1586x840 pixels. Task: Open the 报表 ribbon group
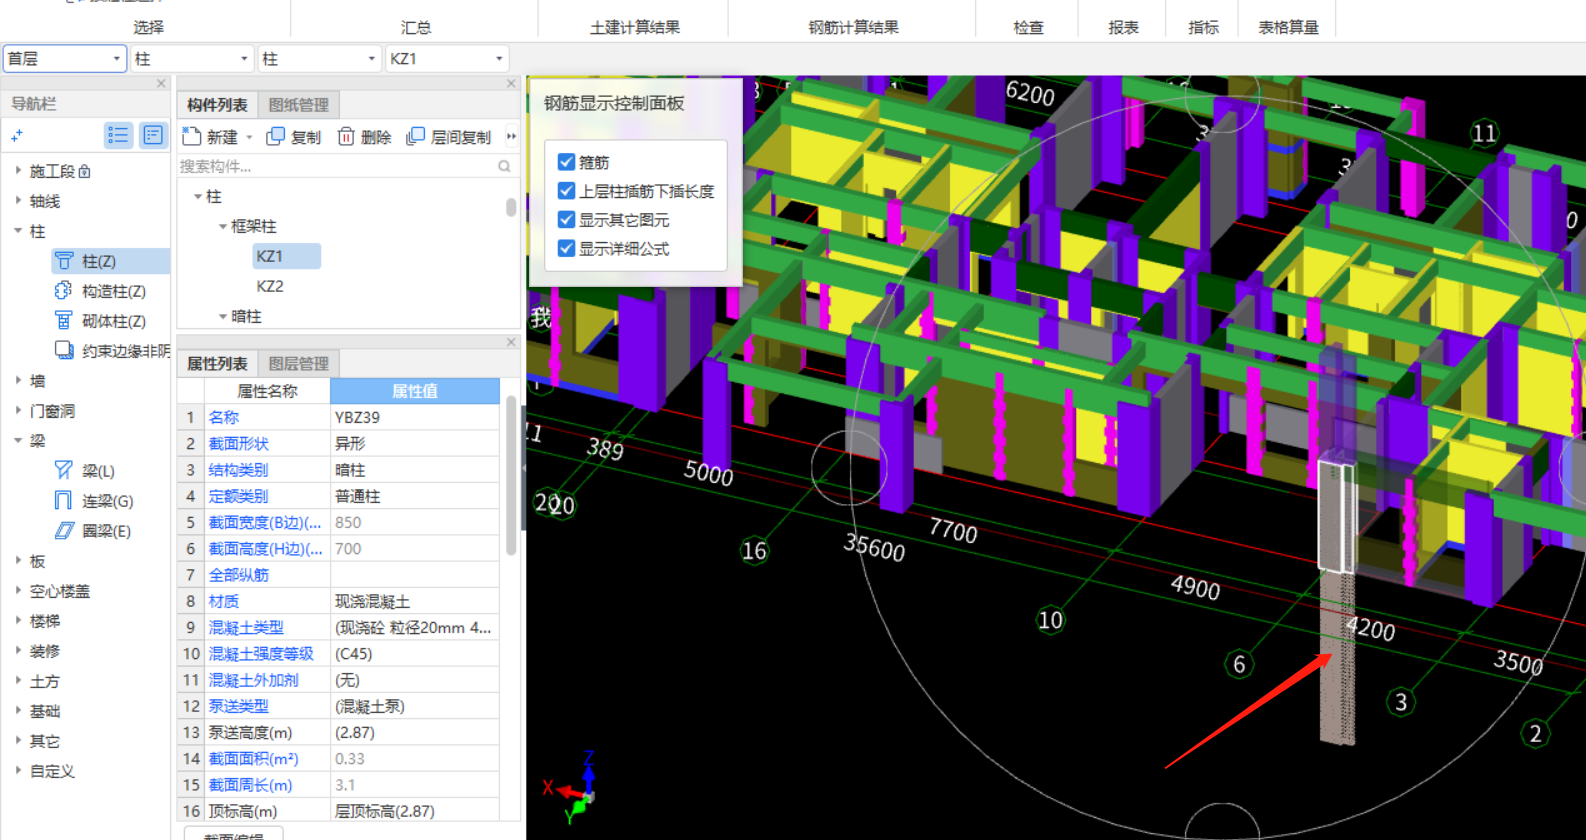click(x=1123, y=27)
